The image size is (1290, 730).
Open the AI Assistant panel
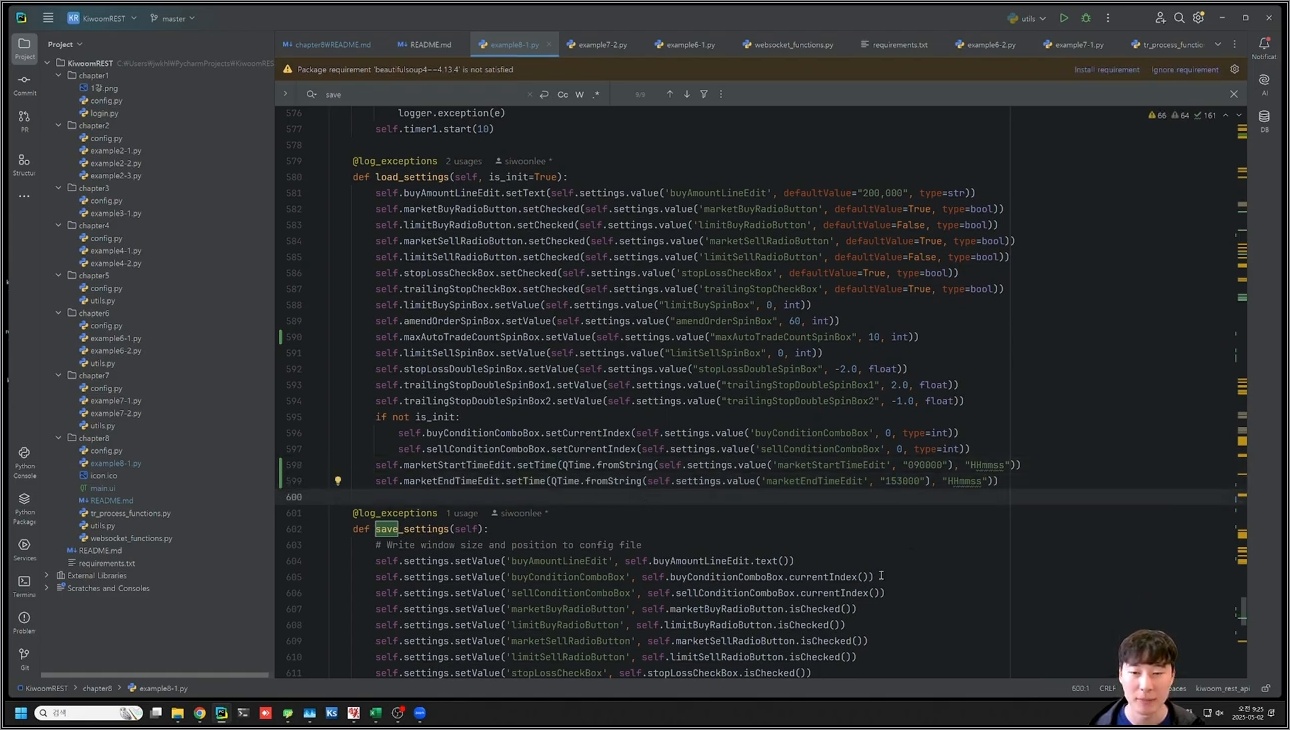coord(1264,84)
